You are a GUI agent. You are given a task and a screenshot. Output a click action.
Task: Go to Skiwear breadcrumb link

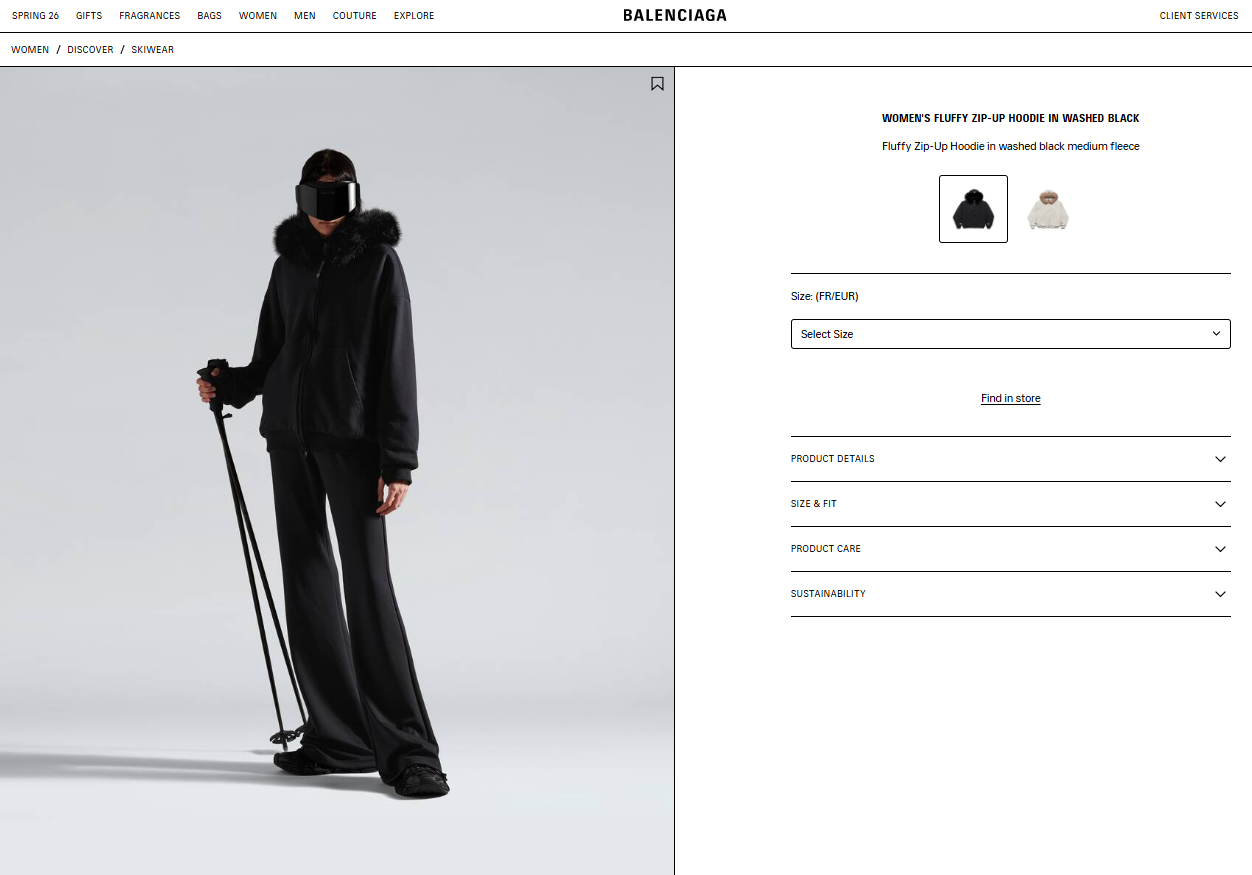coord(152,50)
